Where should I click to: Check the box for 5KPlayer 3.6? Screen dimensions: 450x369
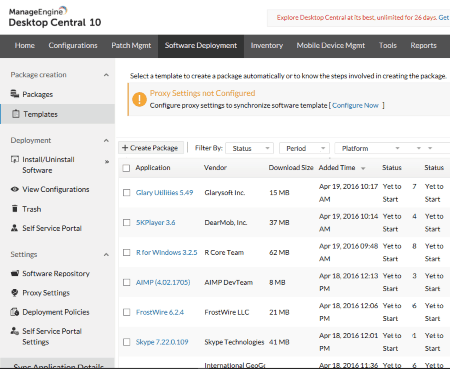[127, 222]
